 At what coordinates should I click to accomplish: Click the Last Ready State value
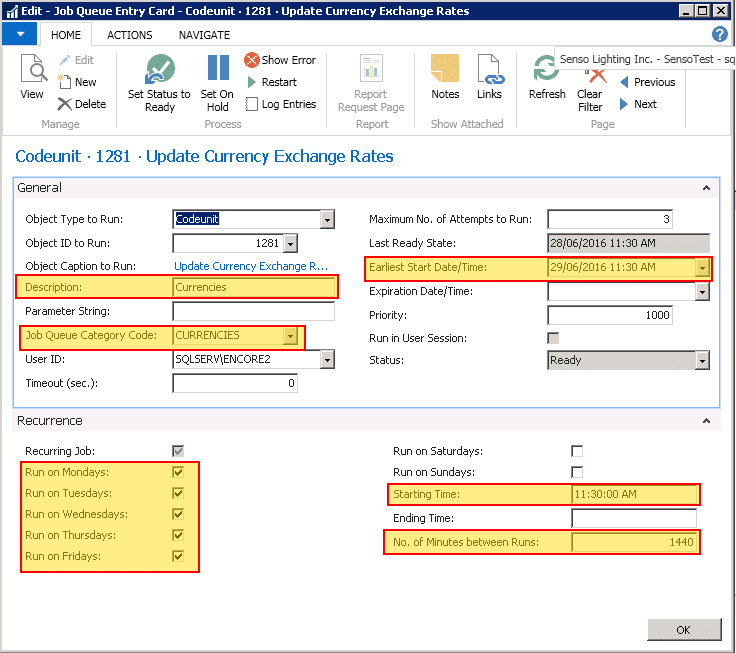tap(629, 243)
